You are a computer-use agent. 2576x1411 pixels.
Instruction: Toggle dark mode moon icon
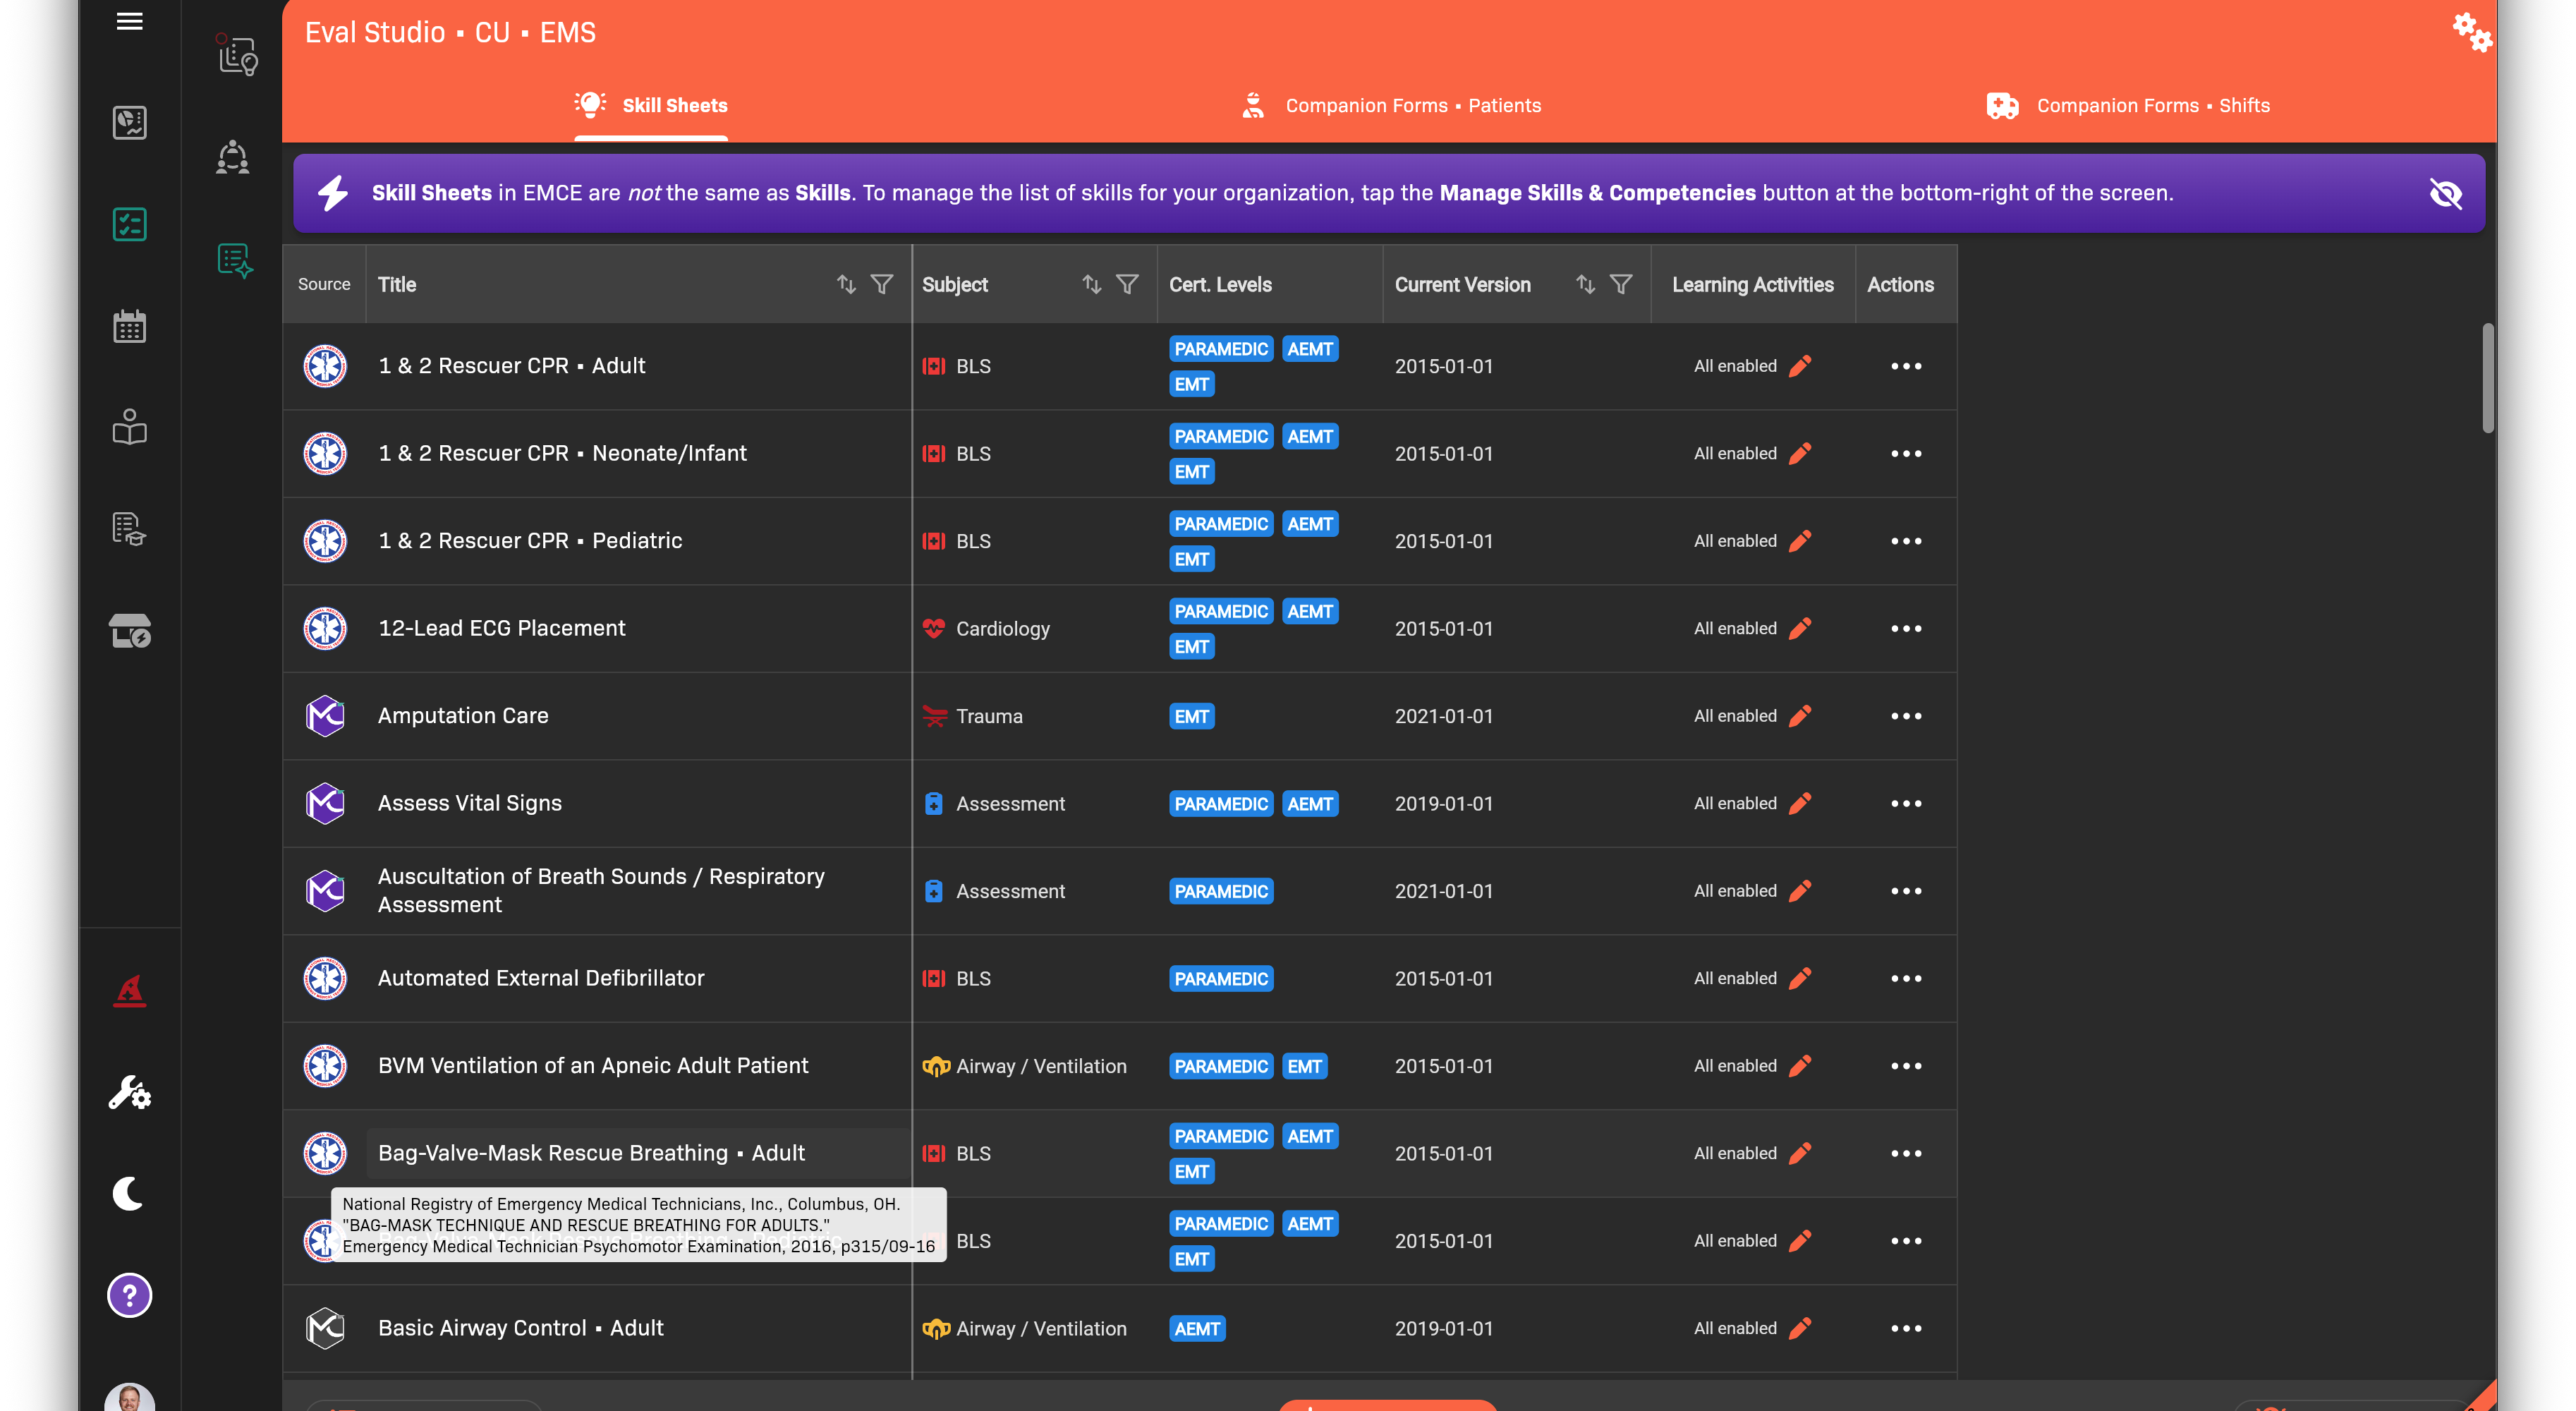pyautogui.click(x=129, y=1193)
